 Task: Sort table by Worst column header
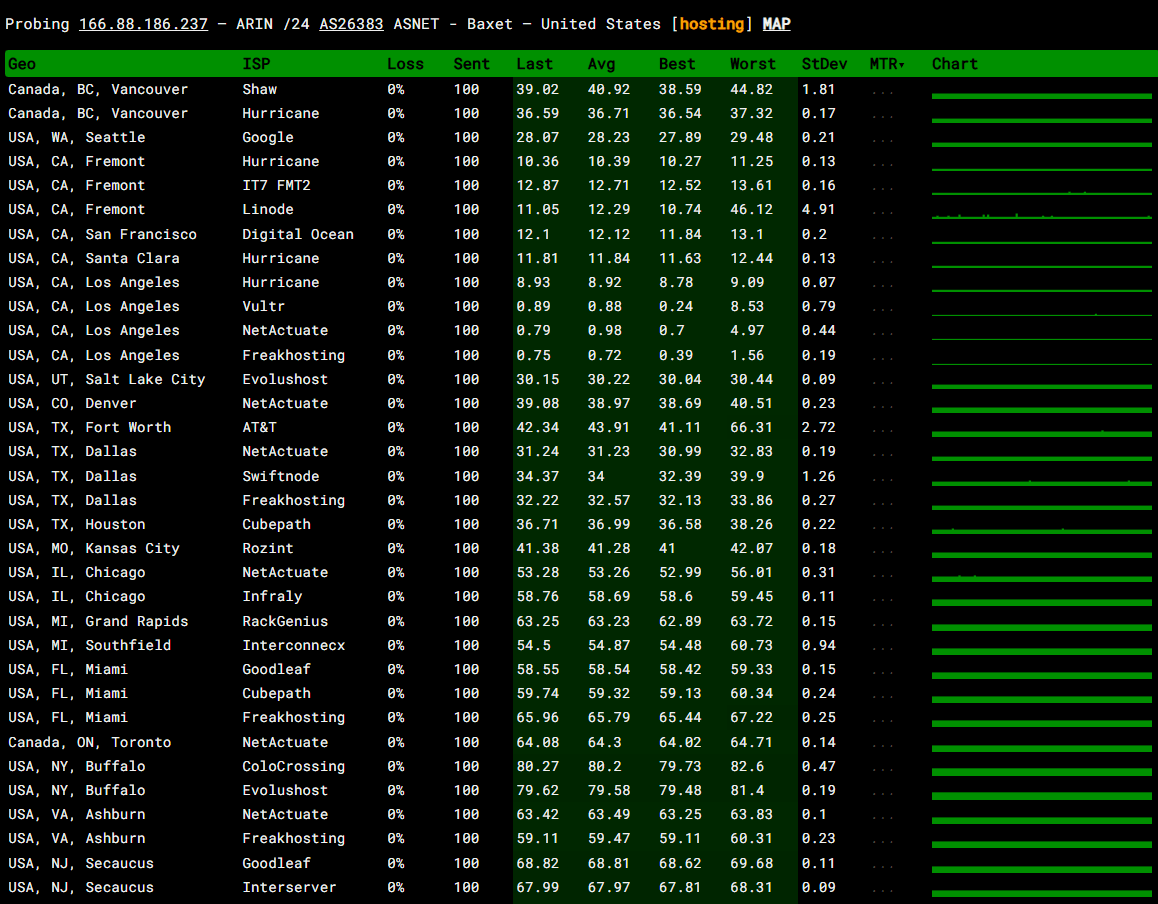pos(753,64)
